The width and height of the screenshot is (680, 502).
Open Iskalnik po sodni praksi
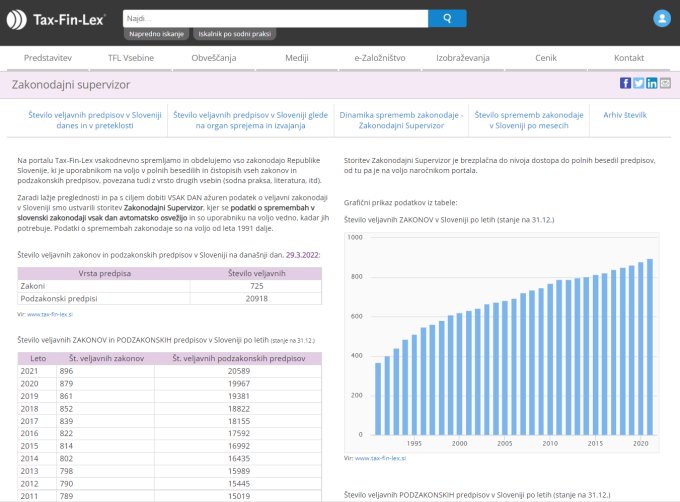tap(235, 34)
